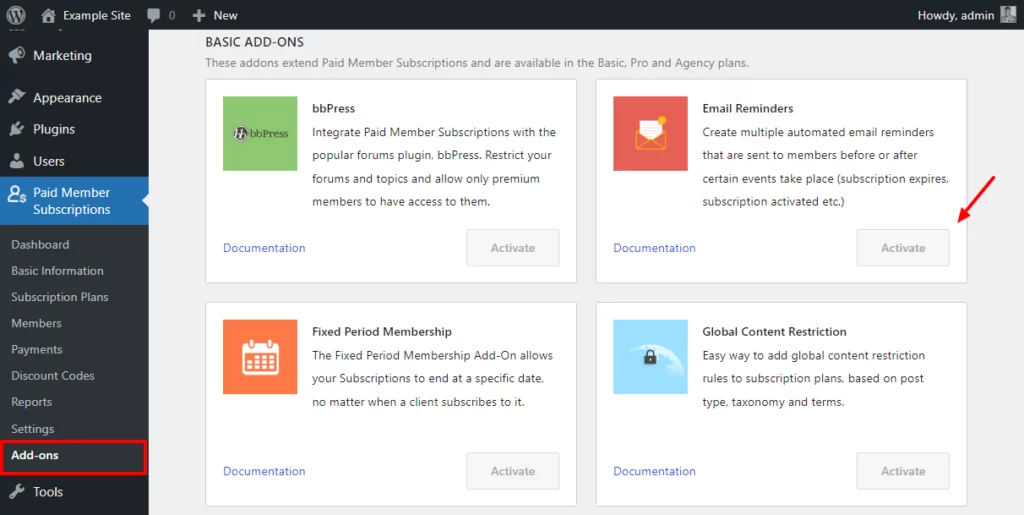Click the bbPress add-on logo
Image resolution: width=1024 pixels, height=515 pixels.
click(x=260, y=133)
